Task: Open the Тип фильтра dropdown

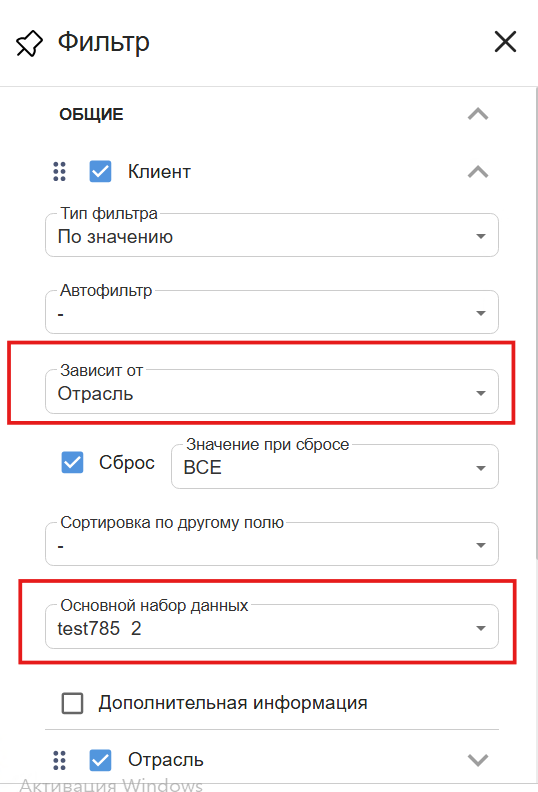Action: click(272, 235)
